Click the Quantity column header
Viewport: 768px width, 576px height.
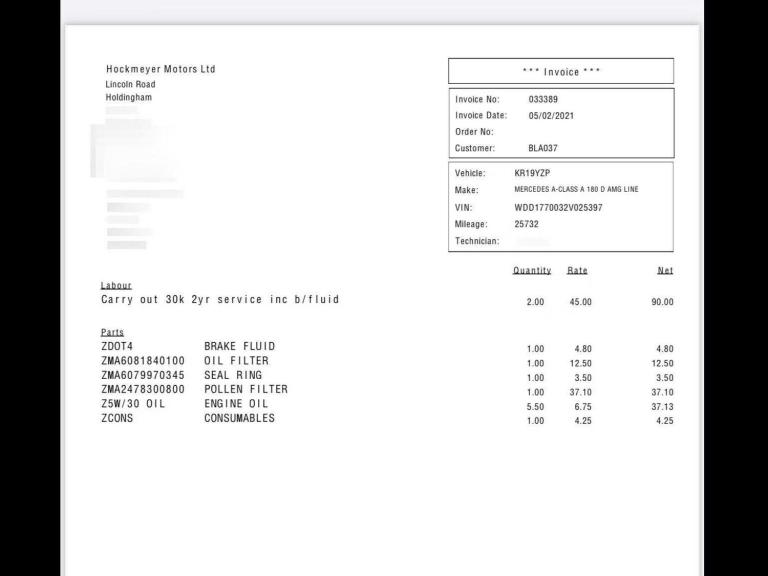pyautogui.click(x=532, y=271)
